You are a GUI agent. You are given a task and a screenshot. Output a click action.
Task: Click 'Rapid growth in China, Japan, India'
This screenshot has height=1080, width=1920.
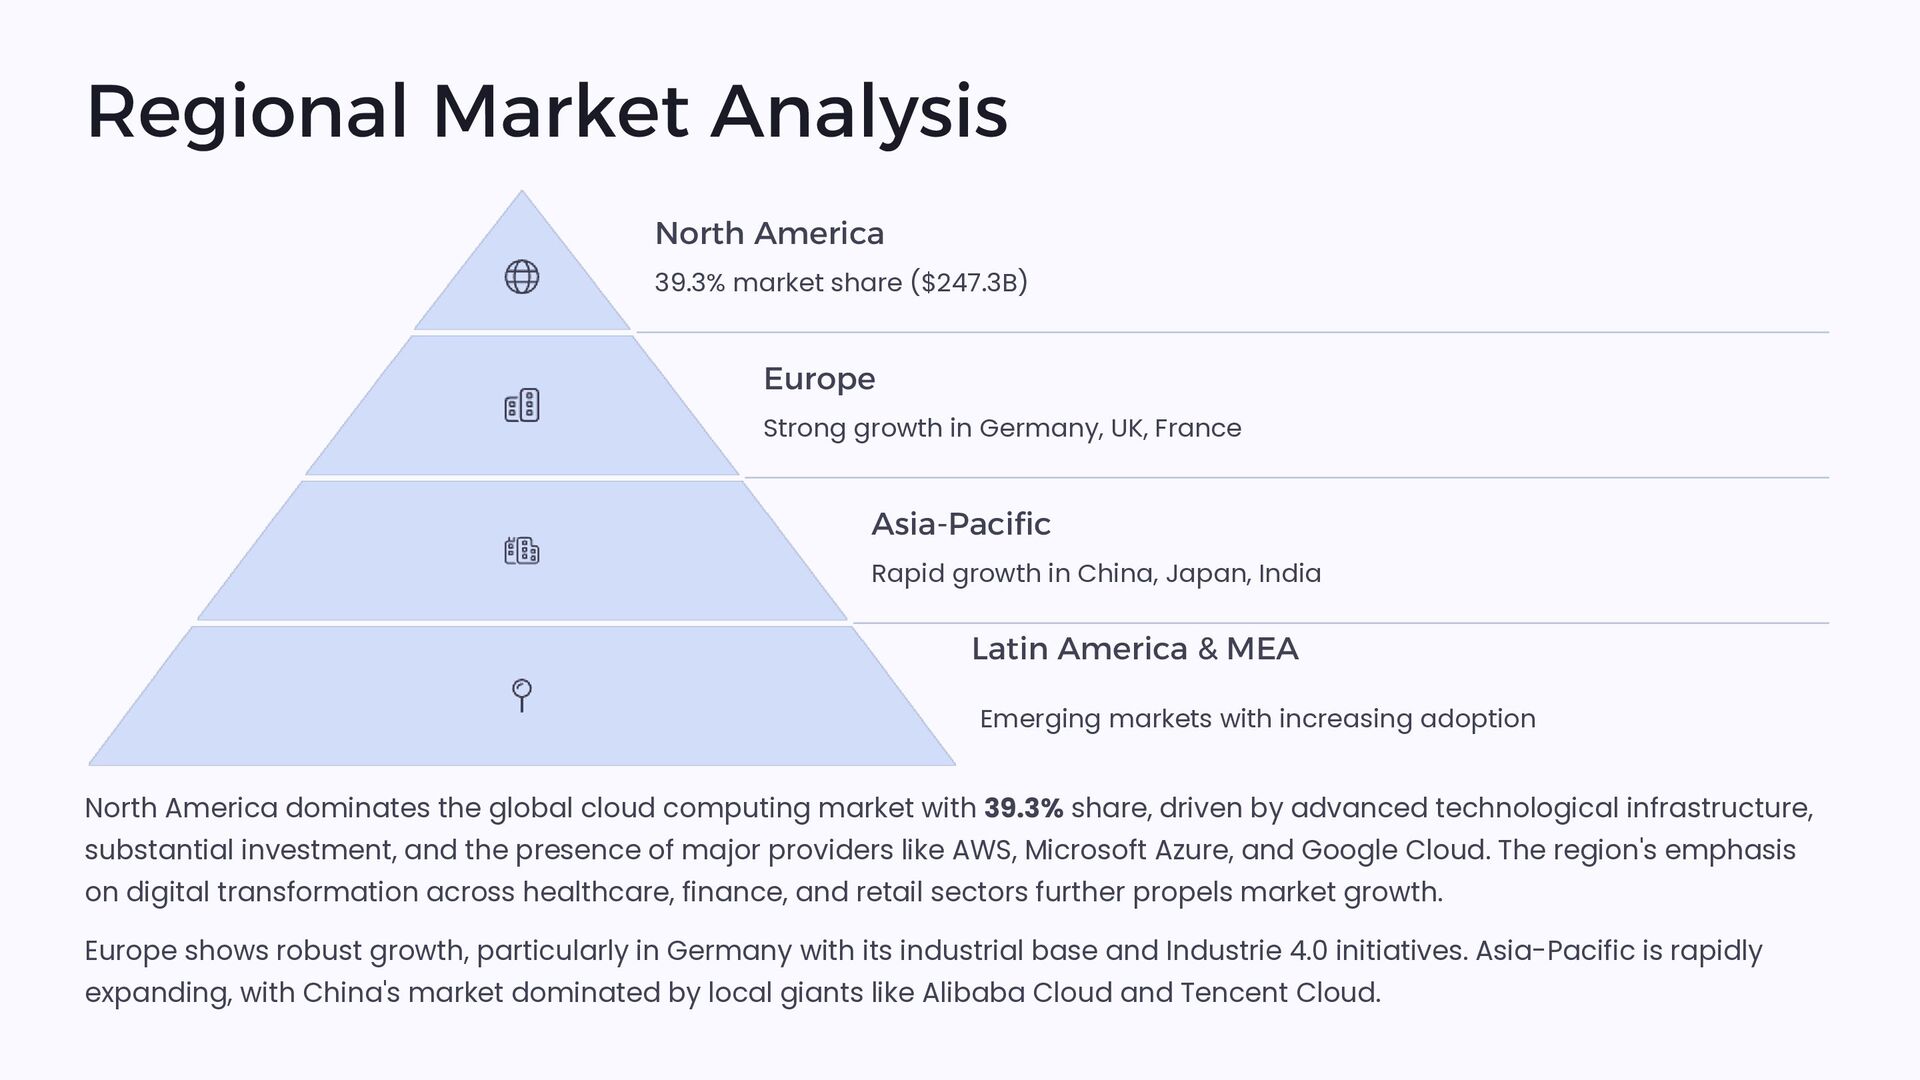1095,574
